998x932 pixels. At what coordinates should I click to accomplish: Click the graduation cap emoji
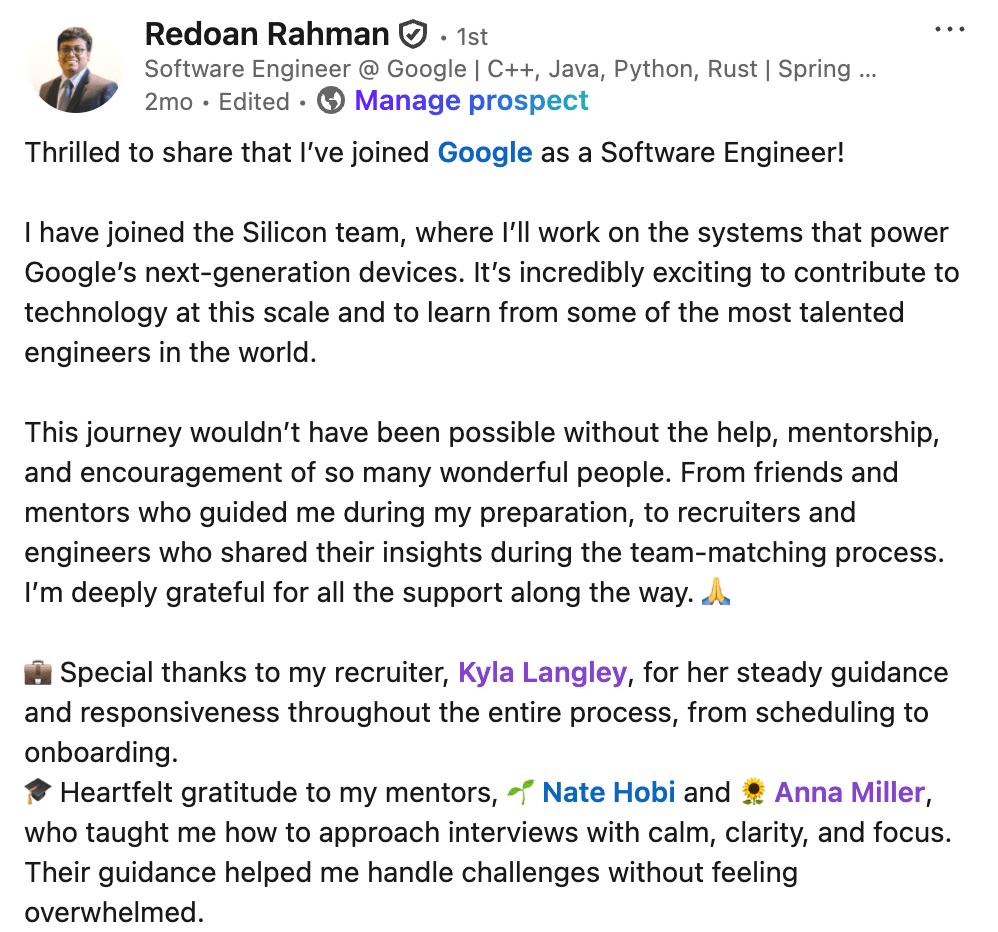point(38,794)
